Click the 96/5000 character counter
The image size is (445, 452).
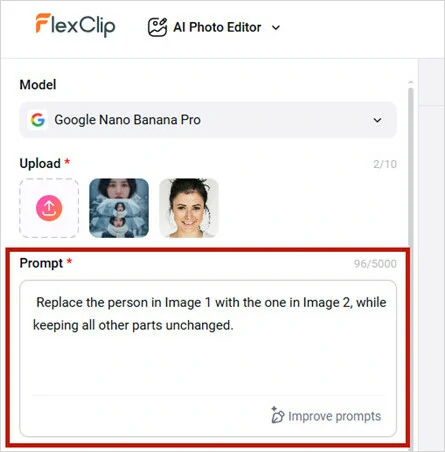[375, 264]
